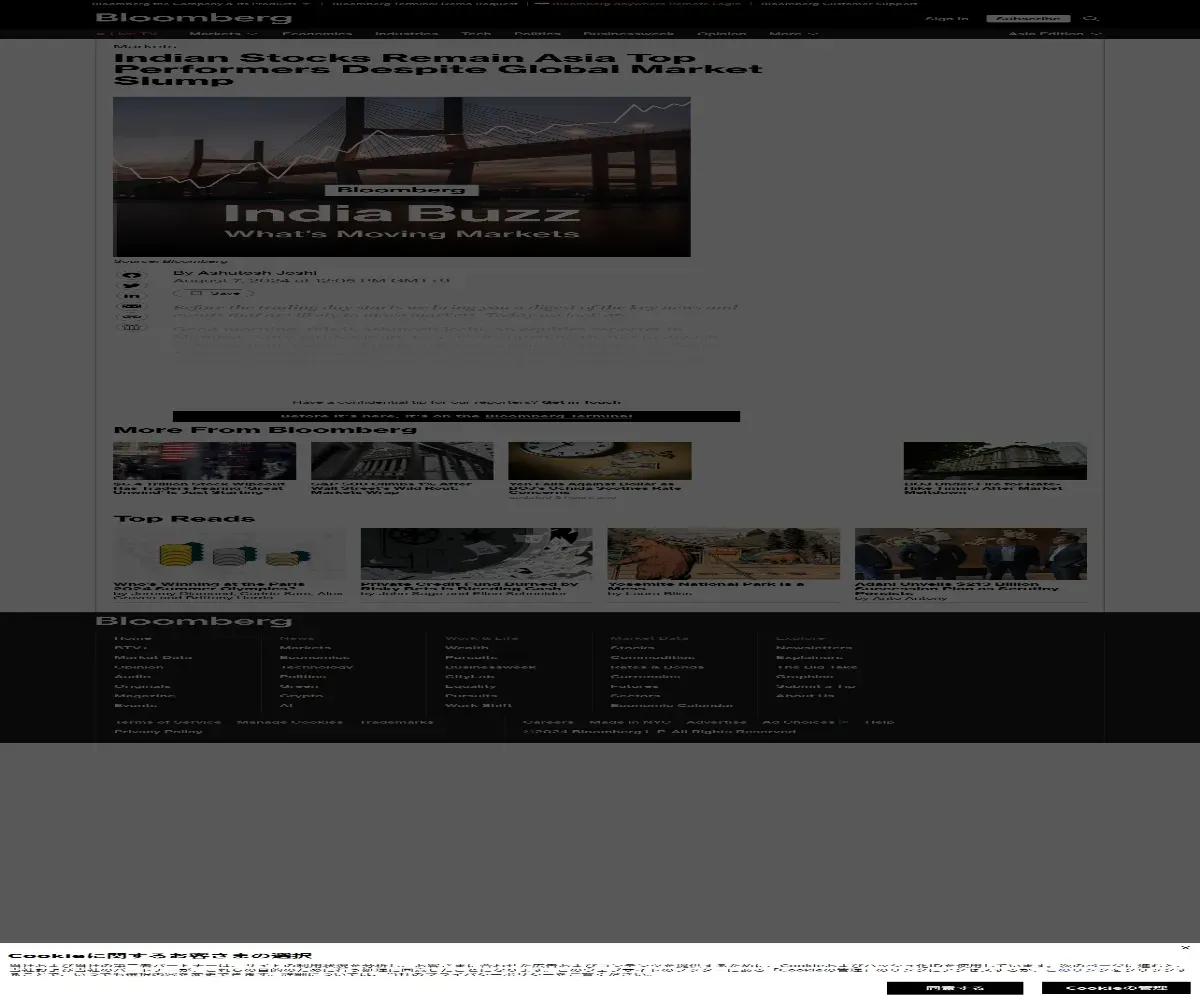Image resolution: width=1200 pixels, height=1000 pixels.
Task: Open footer Advertise link
Action: point(716,722)
